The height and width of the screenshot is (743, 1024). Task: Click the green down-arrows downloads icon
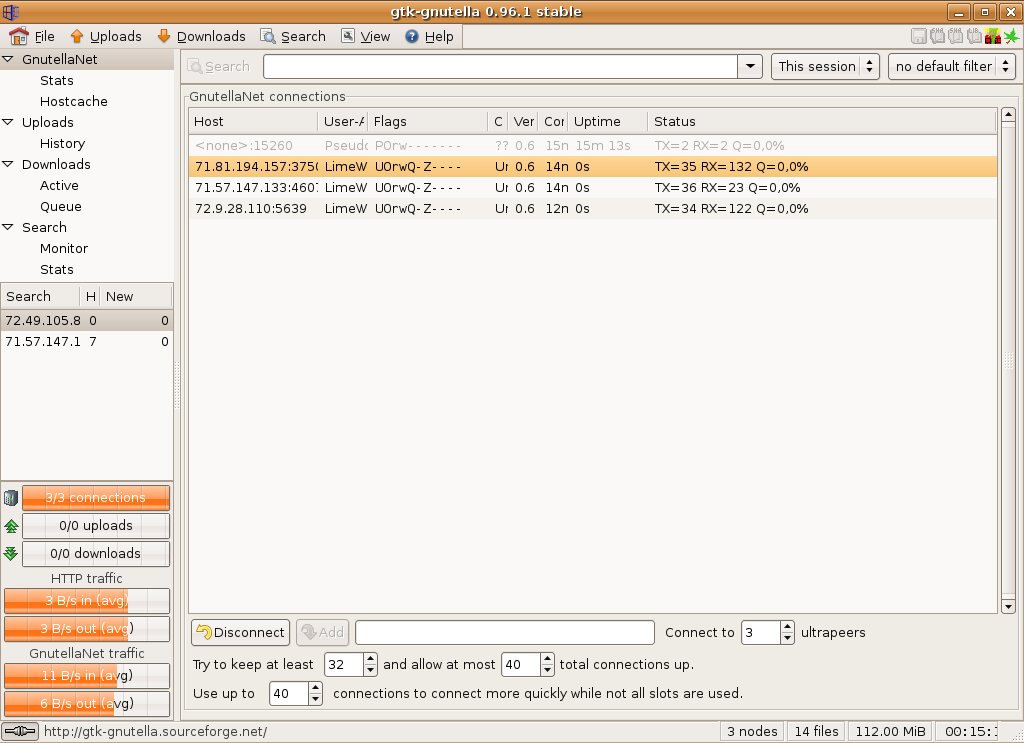pos(11,554)
